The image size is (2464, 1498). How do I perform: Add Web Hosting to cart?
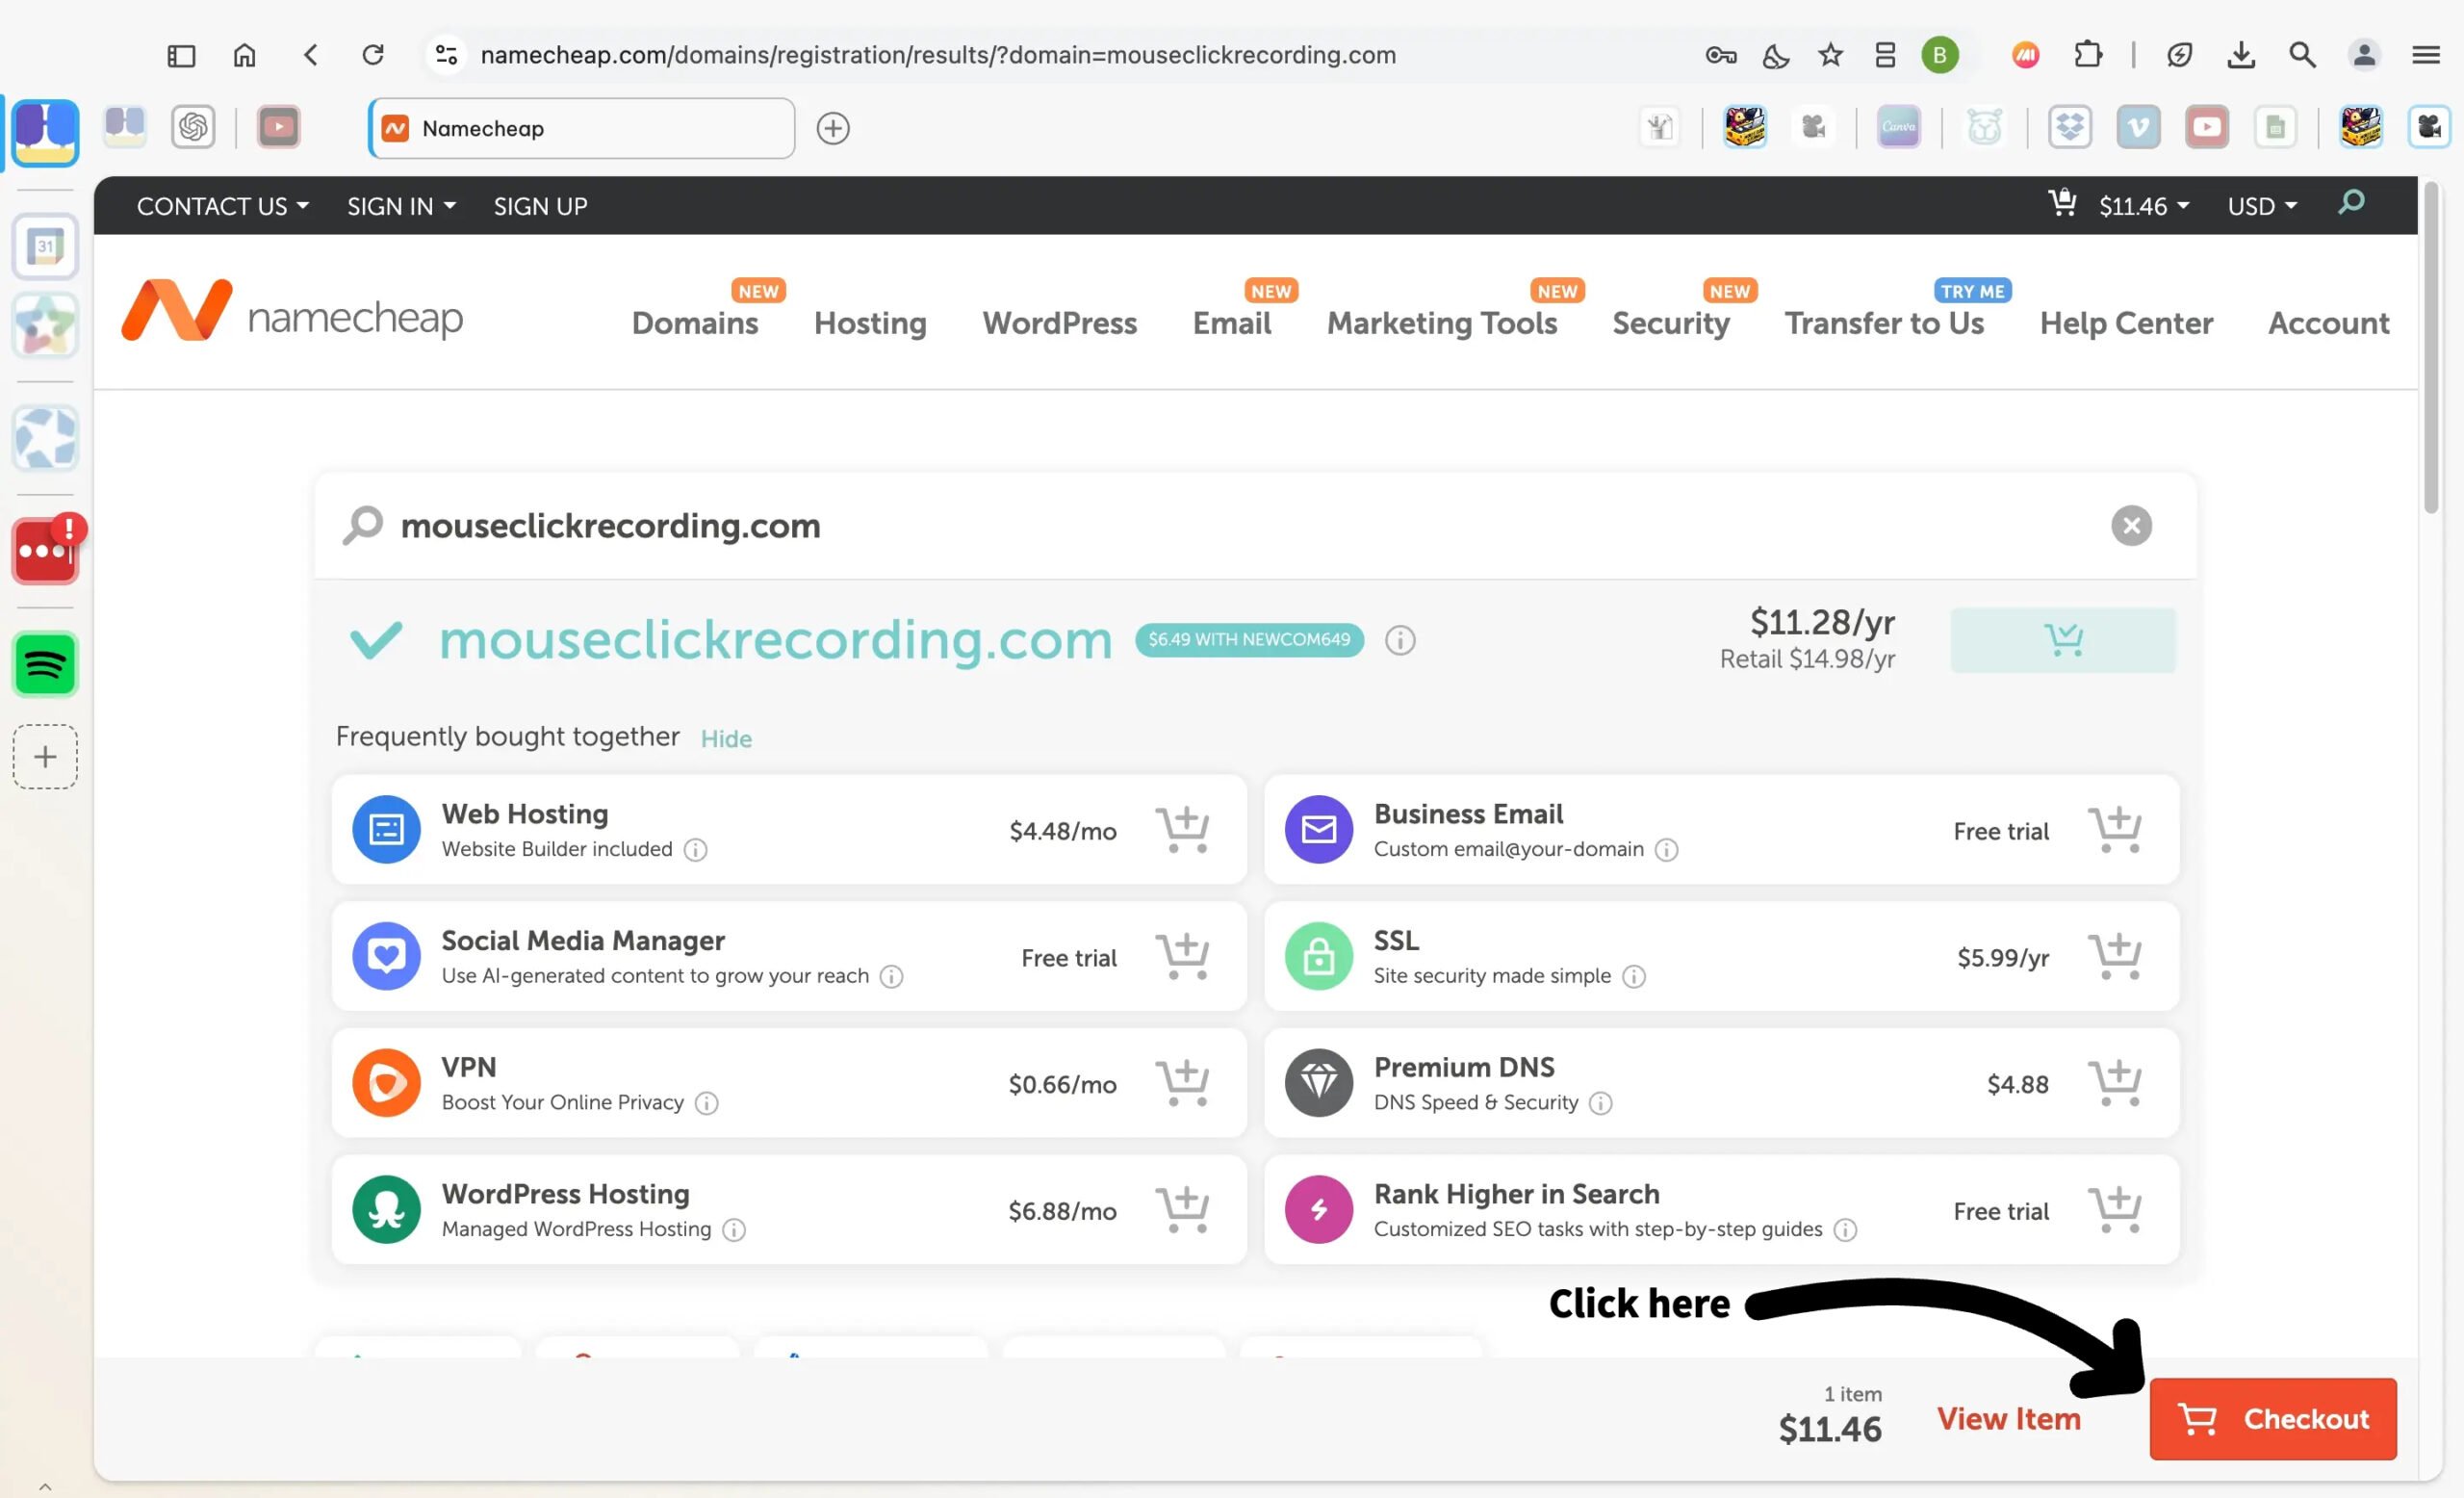pos(1183,830)
